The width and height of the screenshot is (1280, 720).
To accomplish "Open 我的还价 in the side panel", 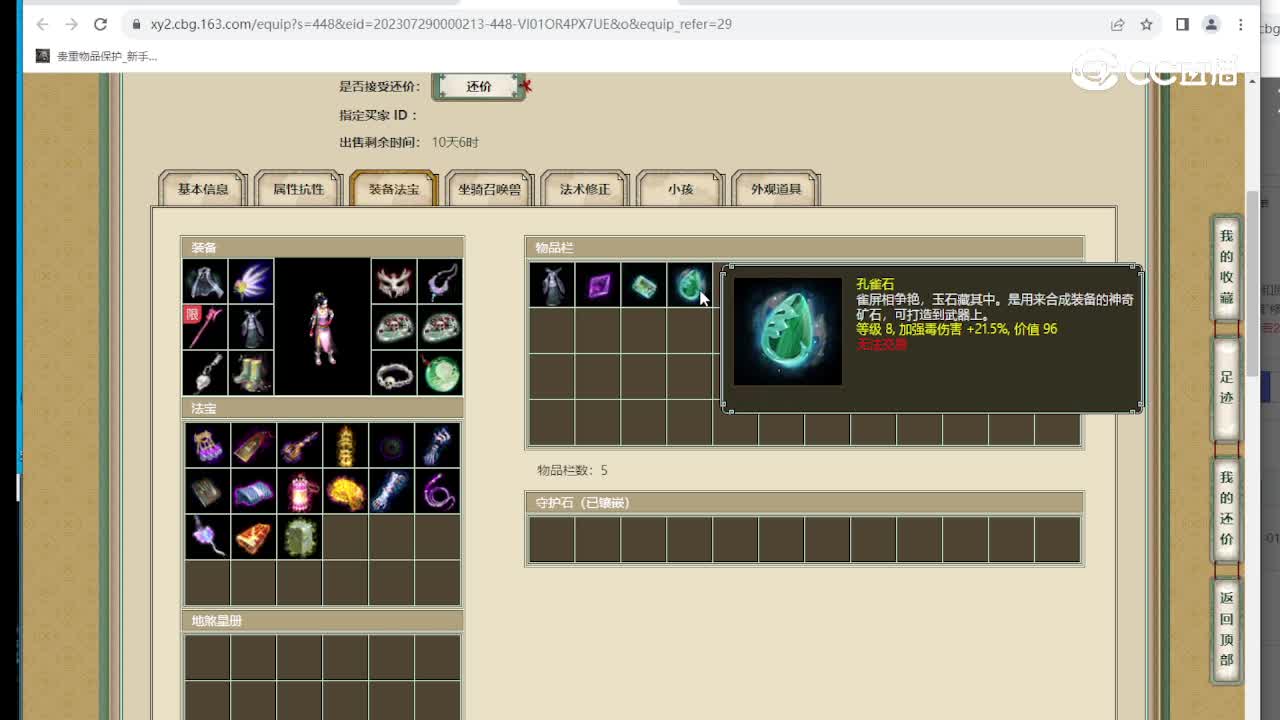I will pyautogui.click(x=1227, y=508).
